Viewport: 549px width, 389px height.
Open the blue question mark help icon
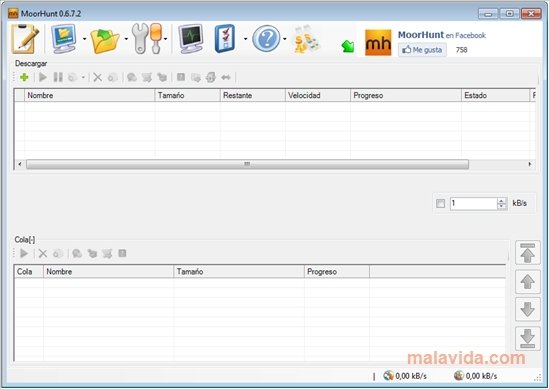[266, 39]
